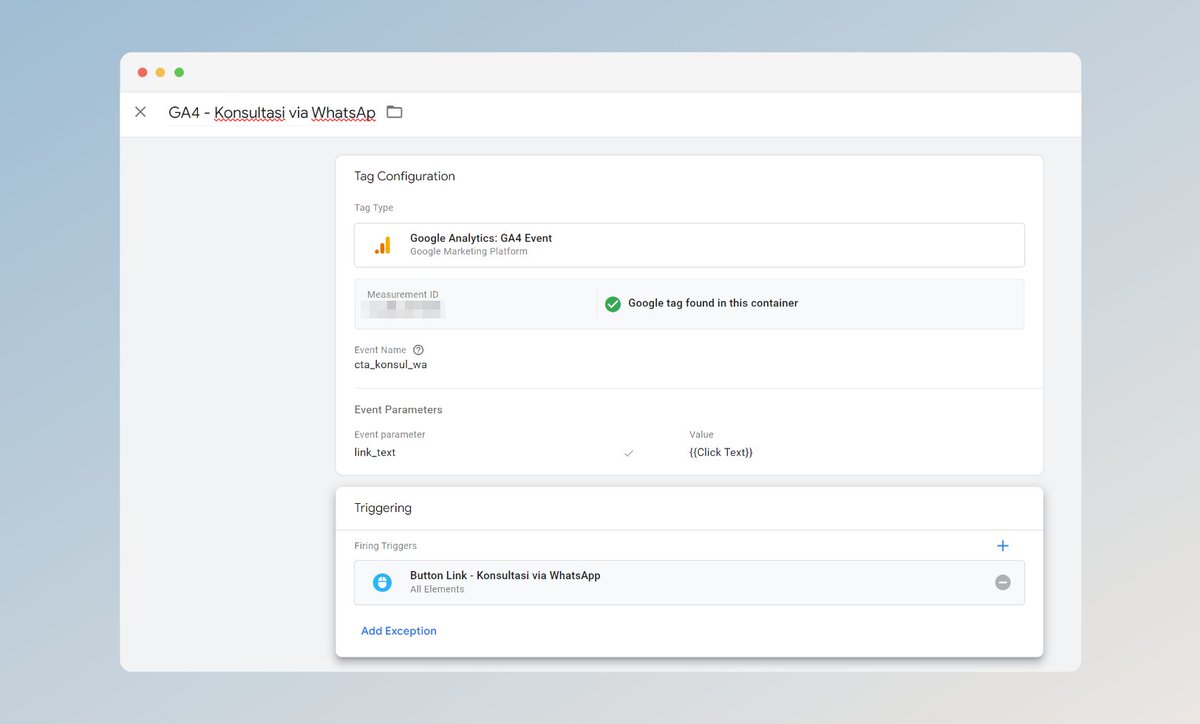Edit the tag name GA4 - Konsultasi via WhatsAp

click(x=272, y=113)
